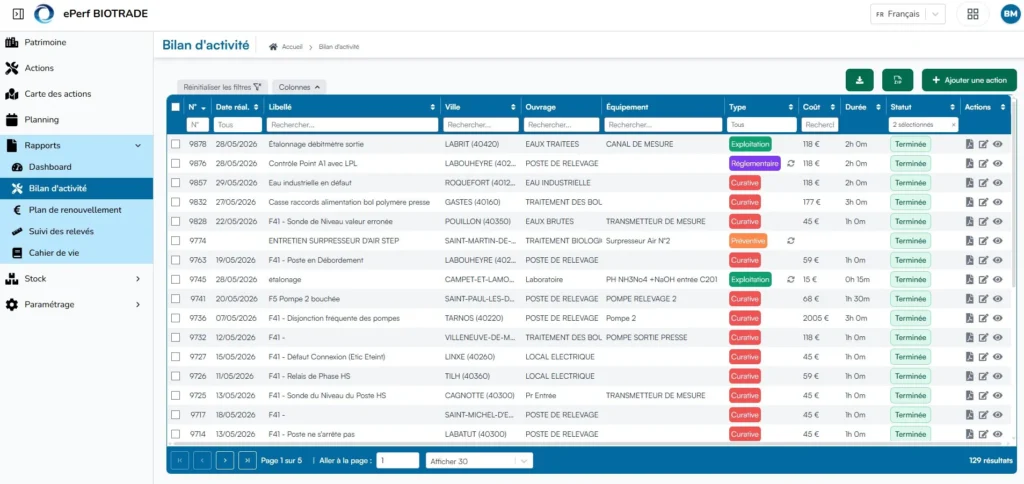This screenshot has height=484, width=1024.
Task: Open Plan de renouvellement in sidebar
Action: 76,210
